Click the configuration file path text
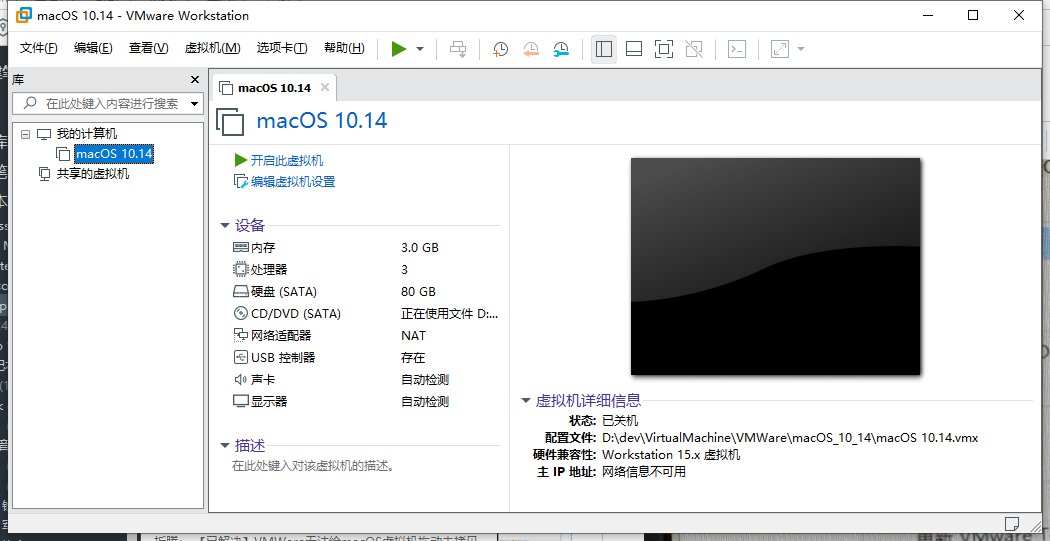The height and width of the screenshot is (541, 1050). [790, 438]
